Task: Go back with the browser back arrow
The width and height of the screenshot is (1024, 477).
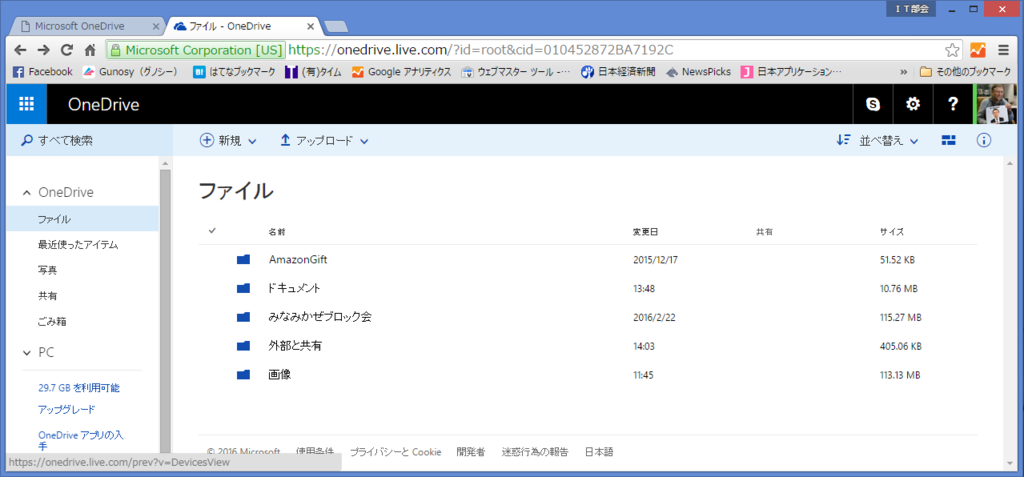Action: pyautogui.click(x=21, y=50)
